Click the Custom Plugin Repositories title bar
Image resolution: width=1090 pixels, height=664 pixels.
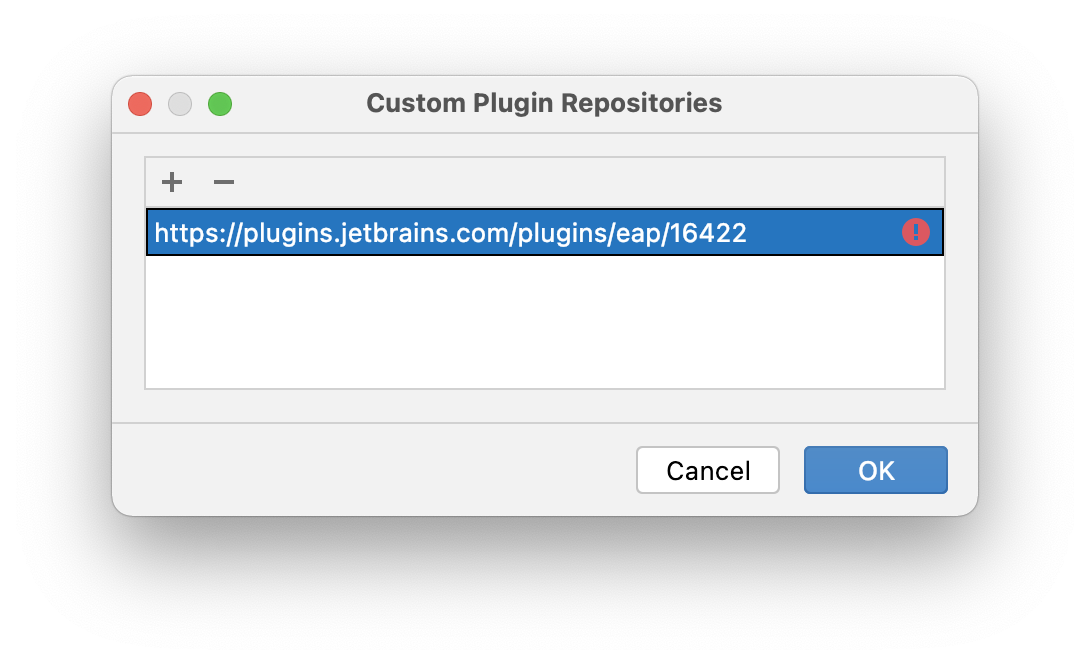(x=545, y=103)
